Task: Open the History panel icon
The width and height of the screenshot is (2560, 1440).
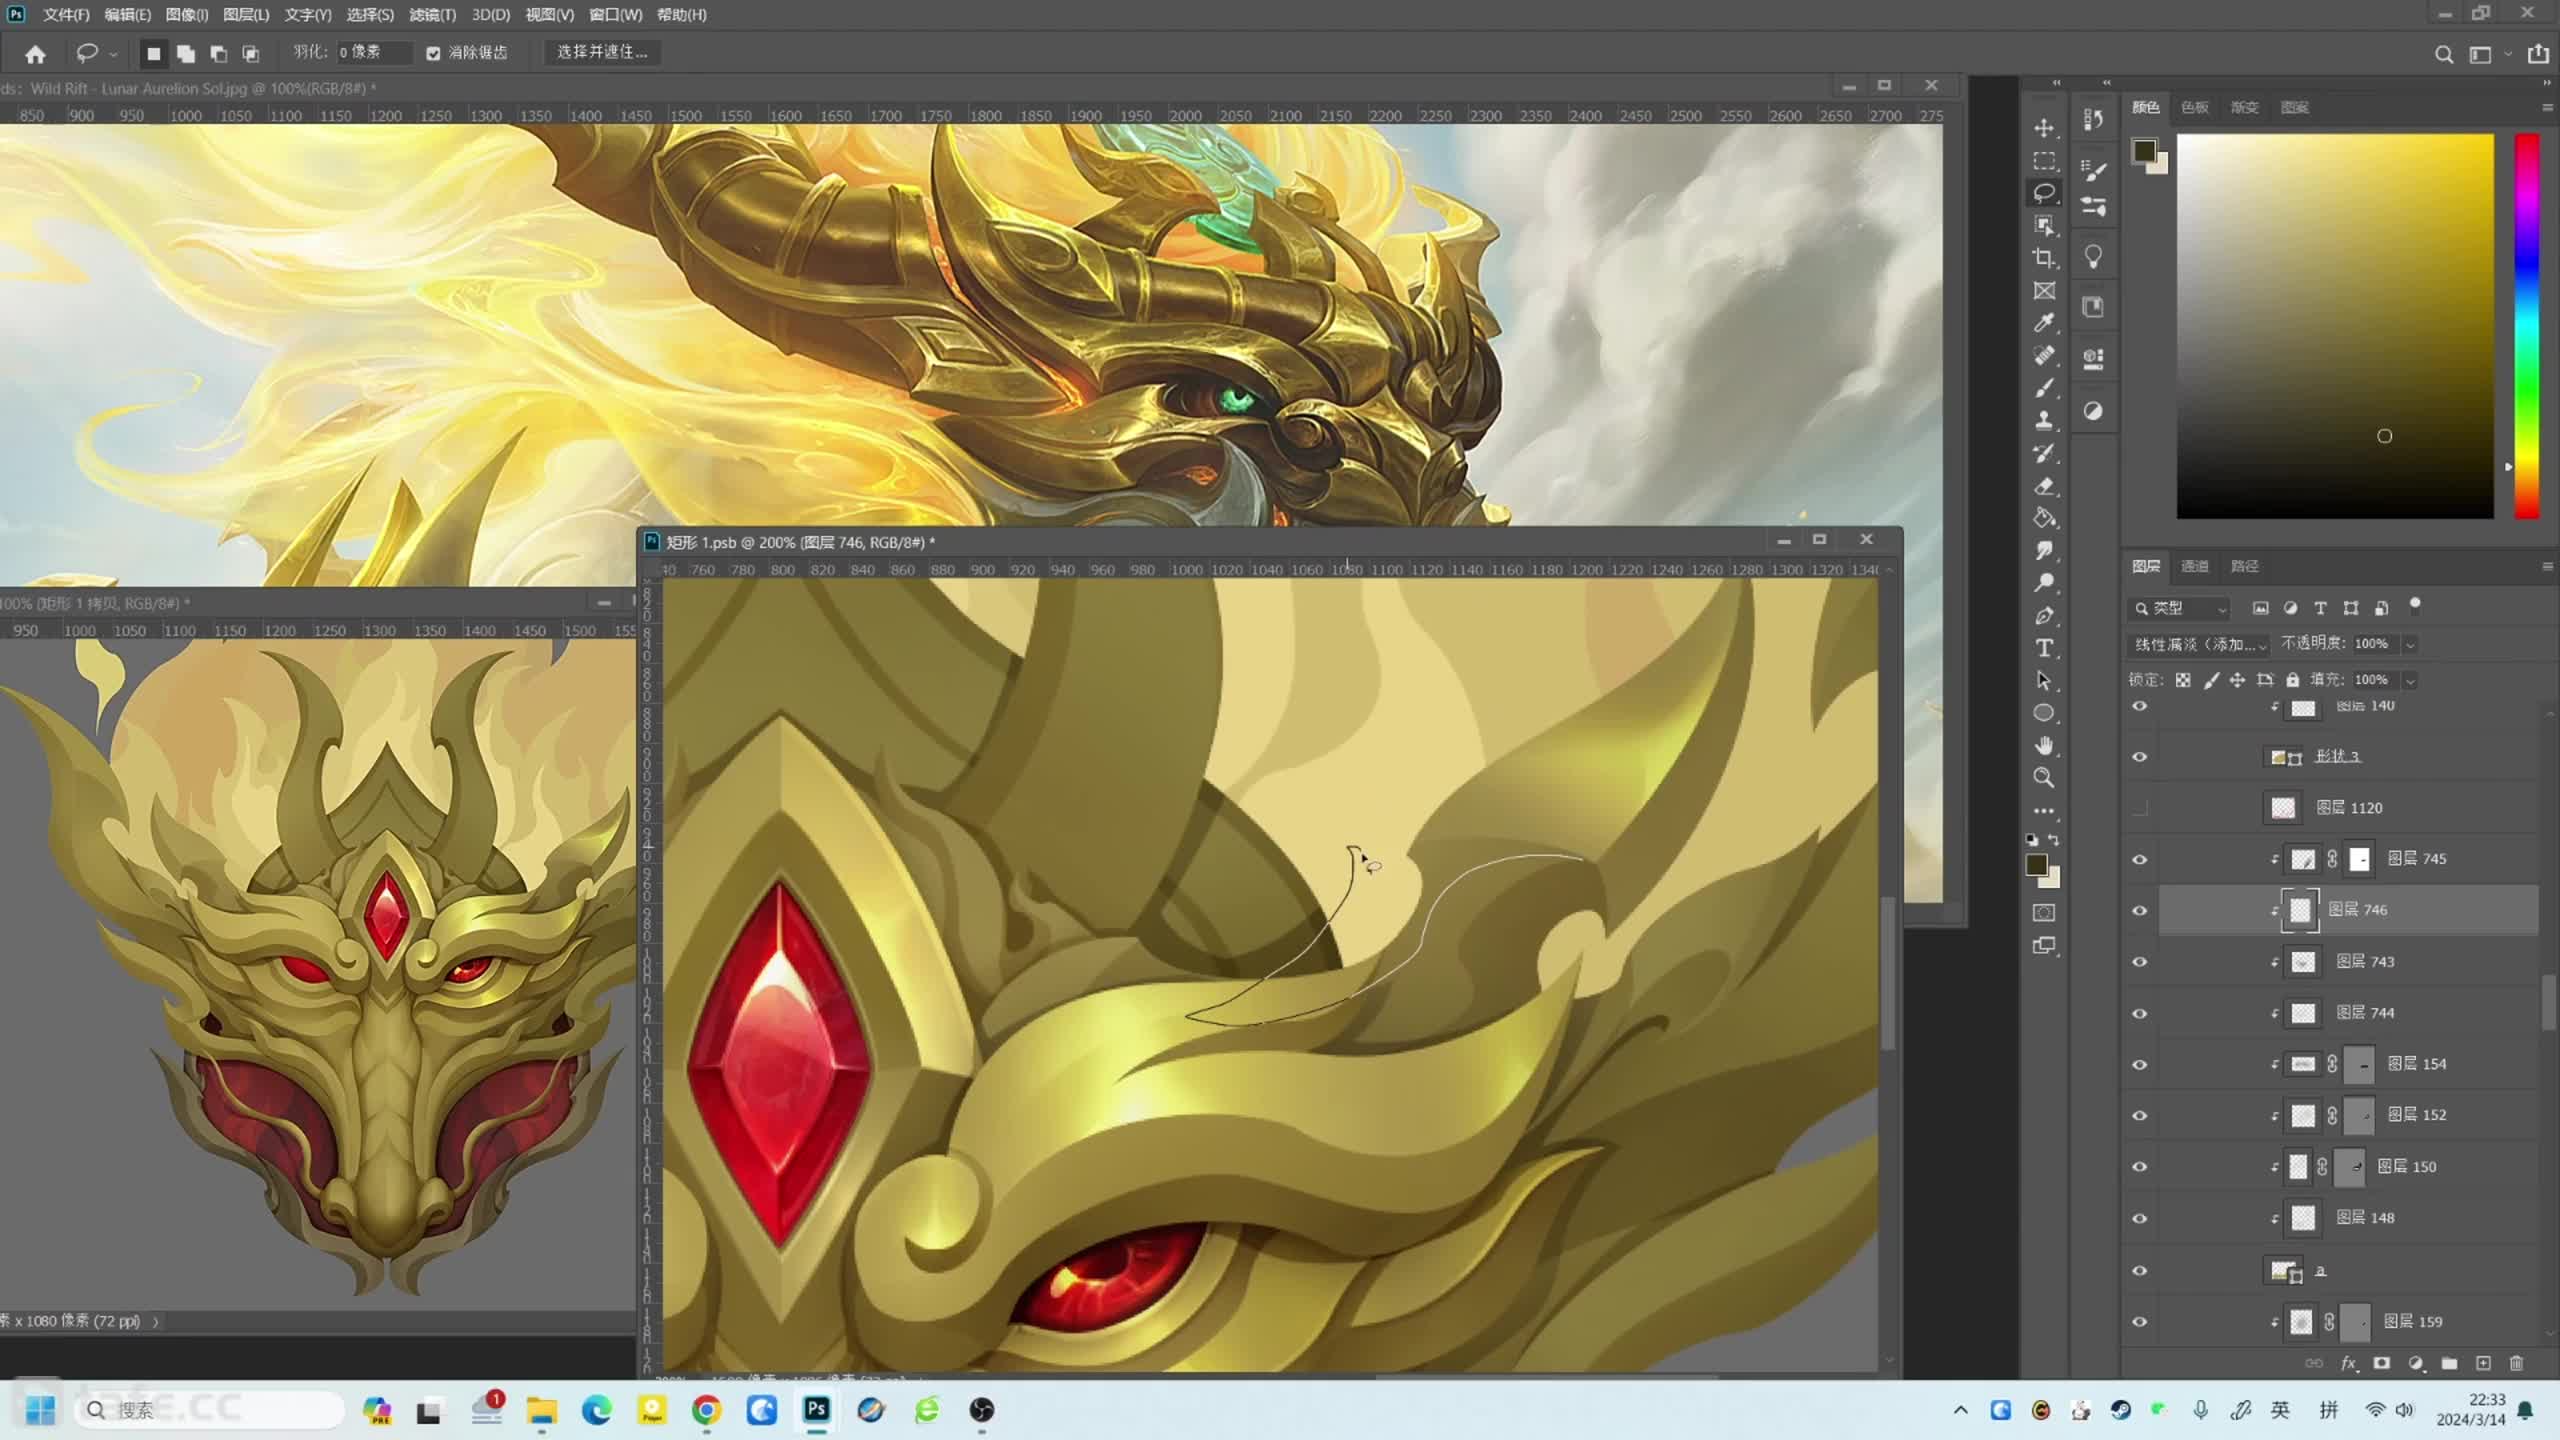Action: tap(2093, 120)
